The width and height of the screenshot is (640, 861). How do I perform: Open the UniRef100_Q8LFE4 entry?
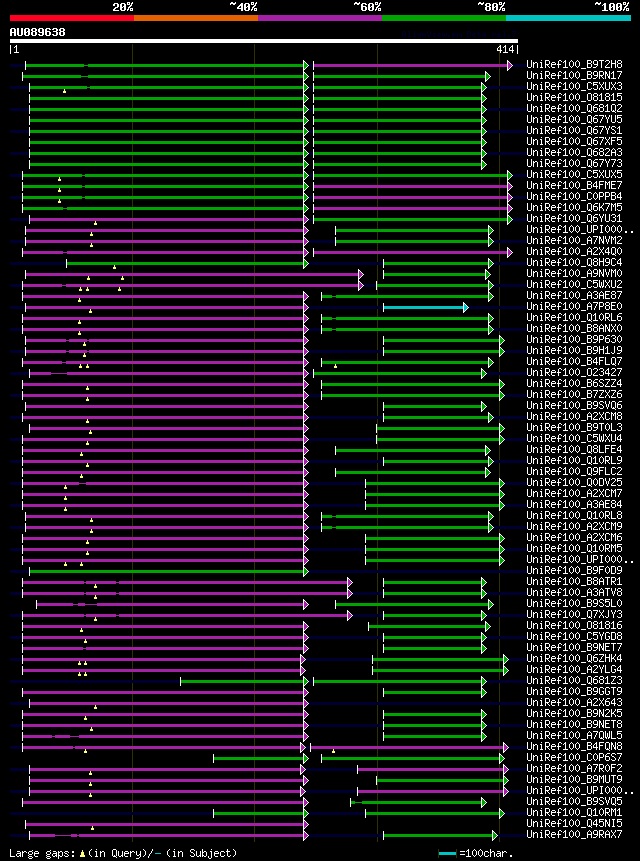574,449
